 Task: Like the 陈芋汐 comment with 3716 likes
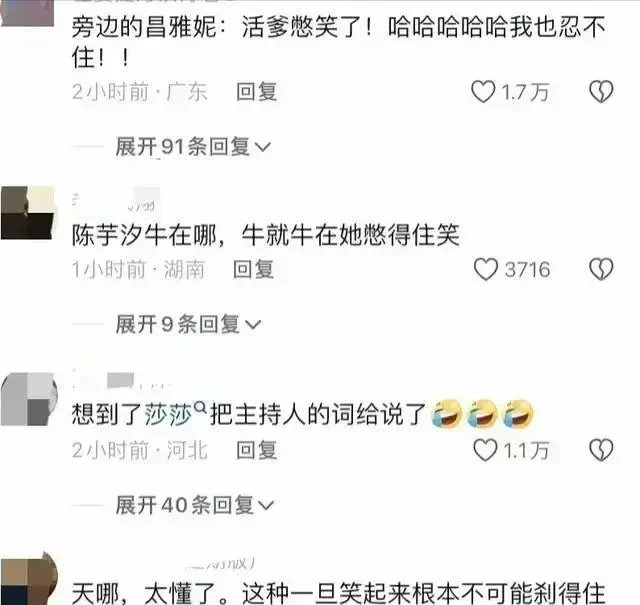click(486, 269)
